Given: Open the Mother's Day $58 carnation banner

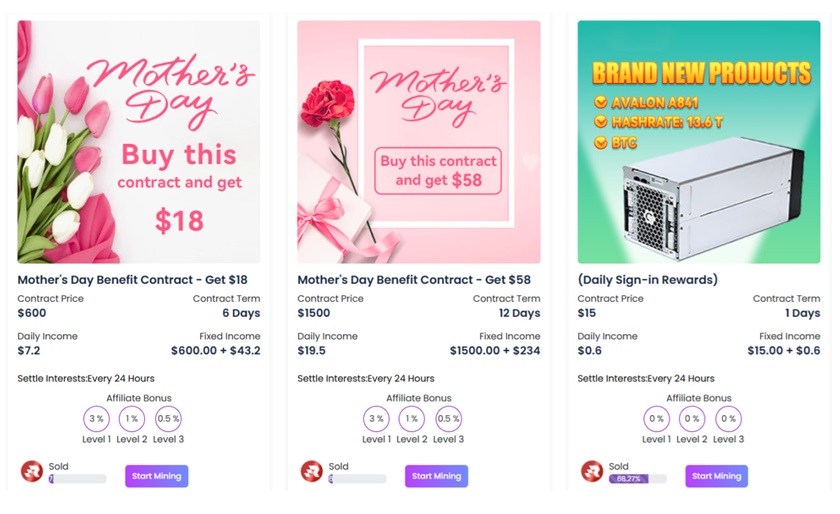Looking at the screenshot, I should point(419,142).
